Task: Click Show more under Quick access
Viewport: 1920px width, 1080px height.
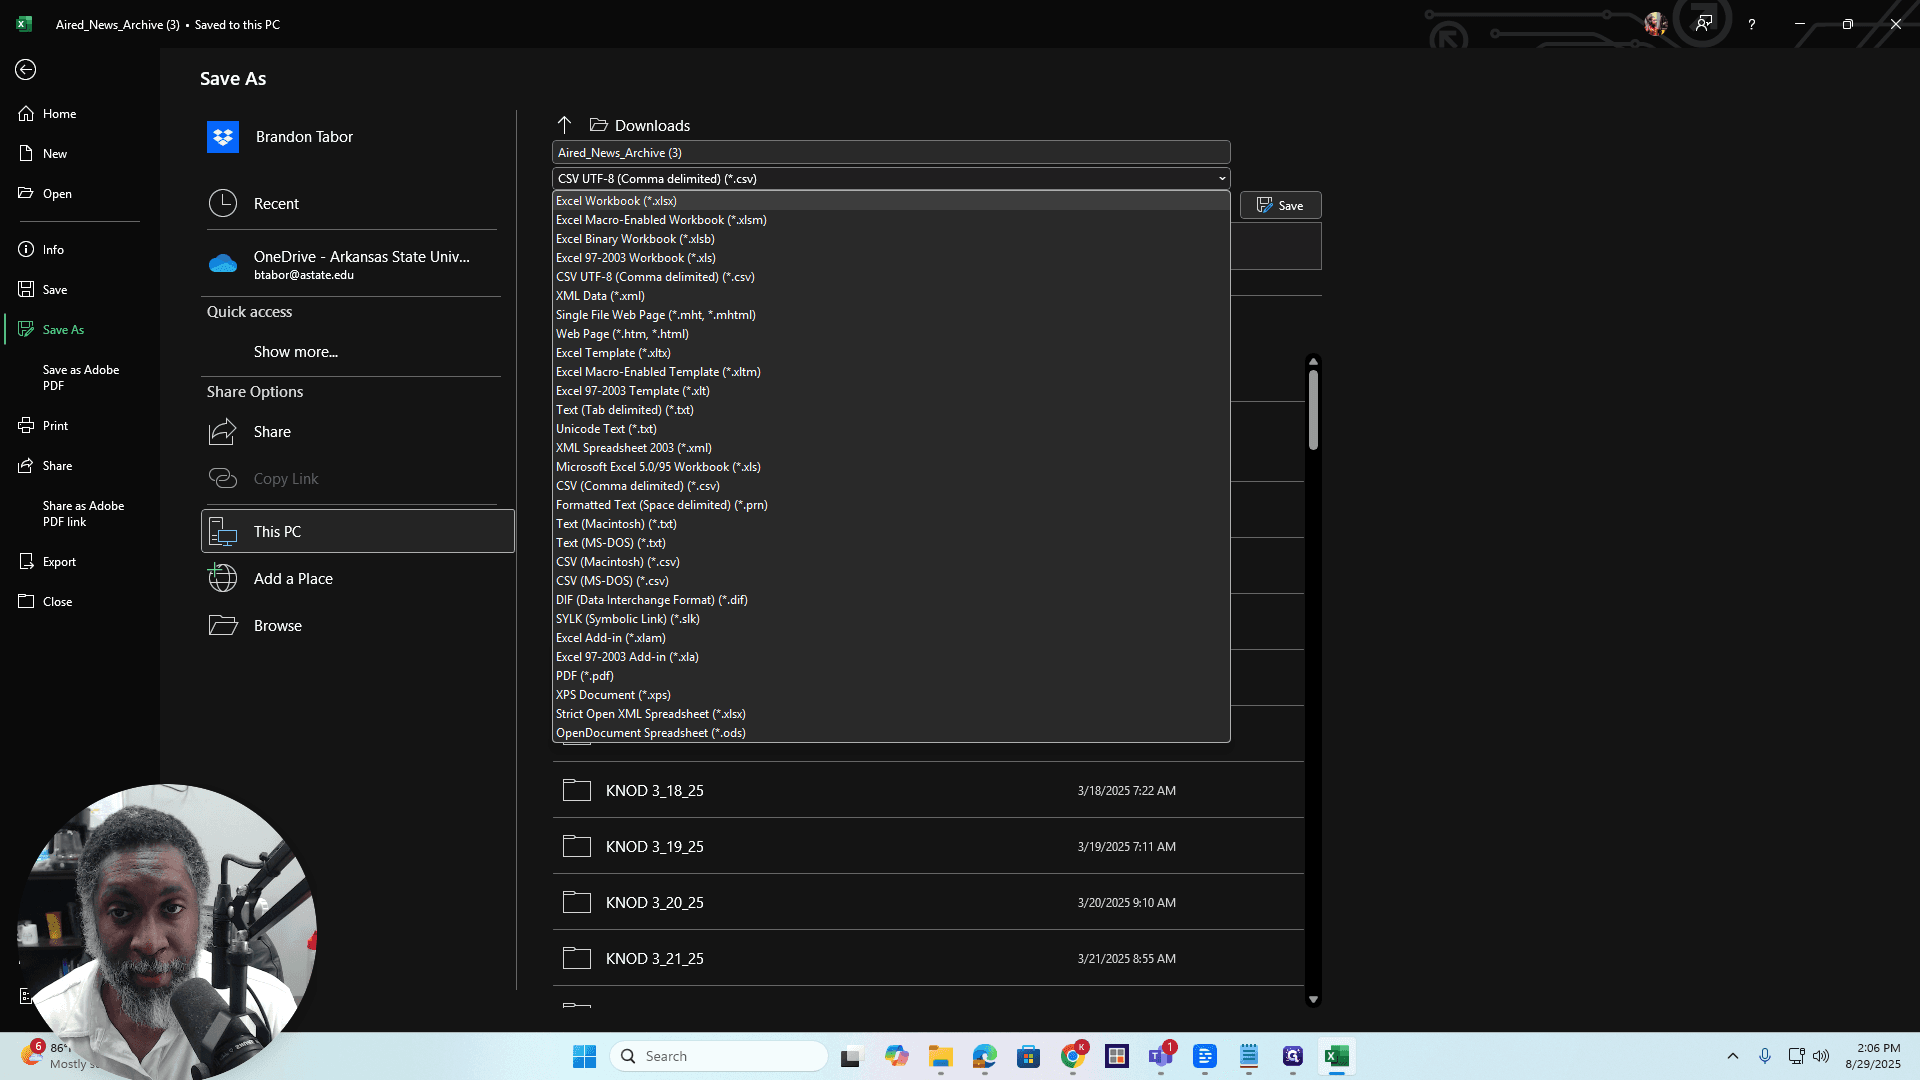Action: coord(296,352)
